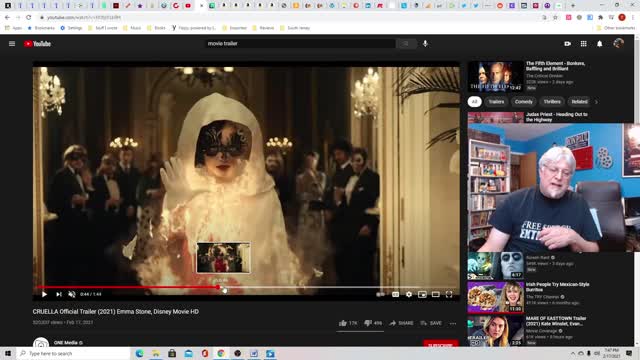Open 'Judas Priest - Heading Out' video

pos(557,117)
